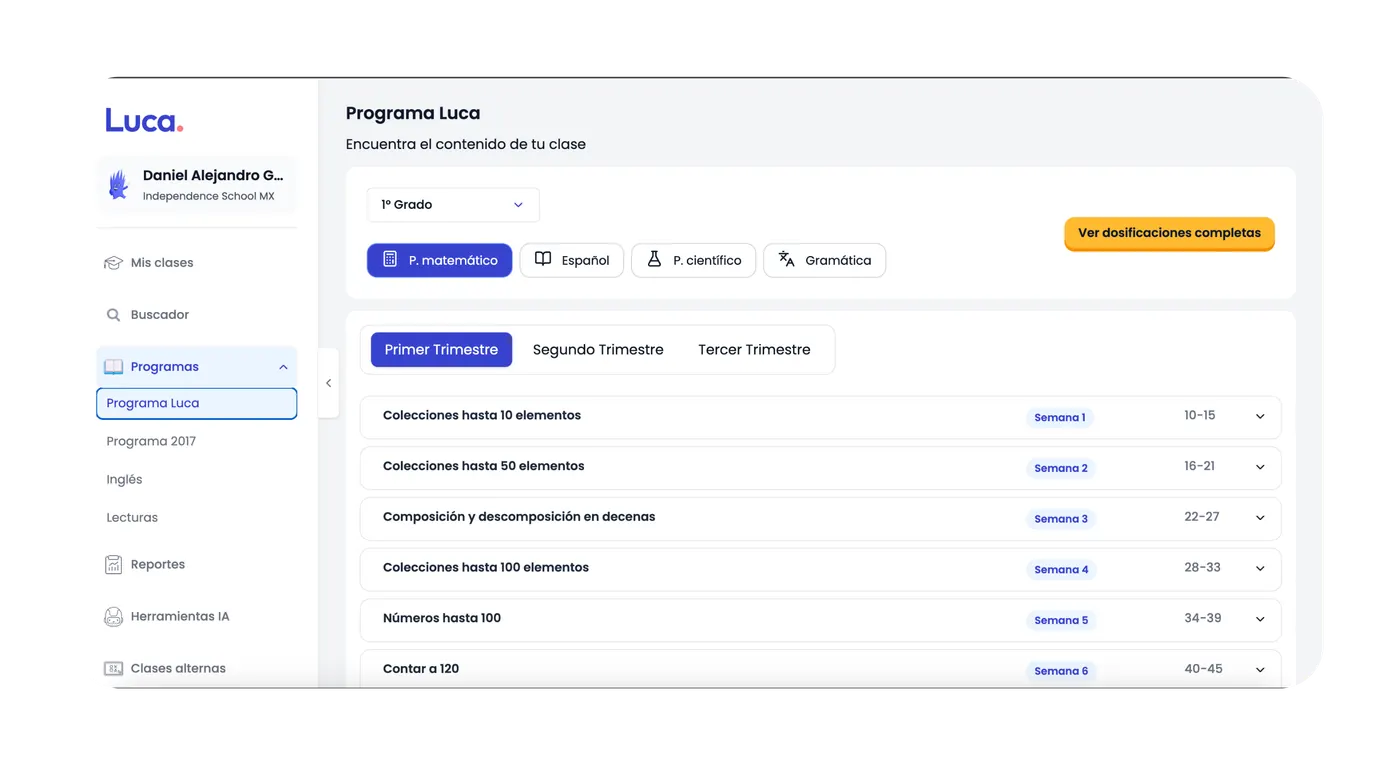The image size is (1400, 765).
Task: Click the page range 16-21
Action: (1200, 466)
